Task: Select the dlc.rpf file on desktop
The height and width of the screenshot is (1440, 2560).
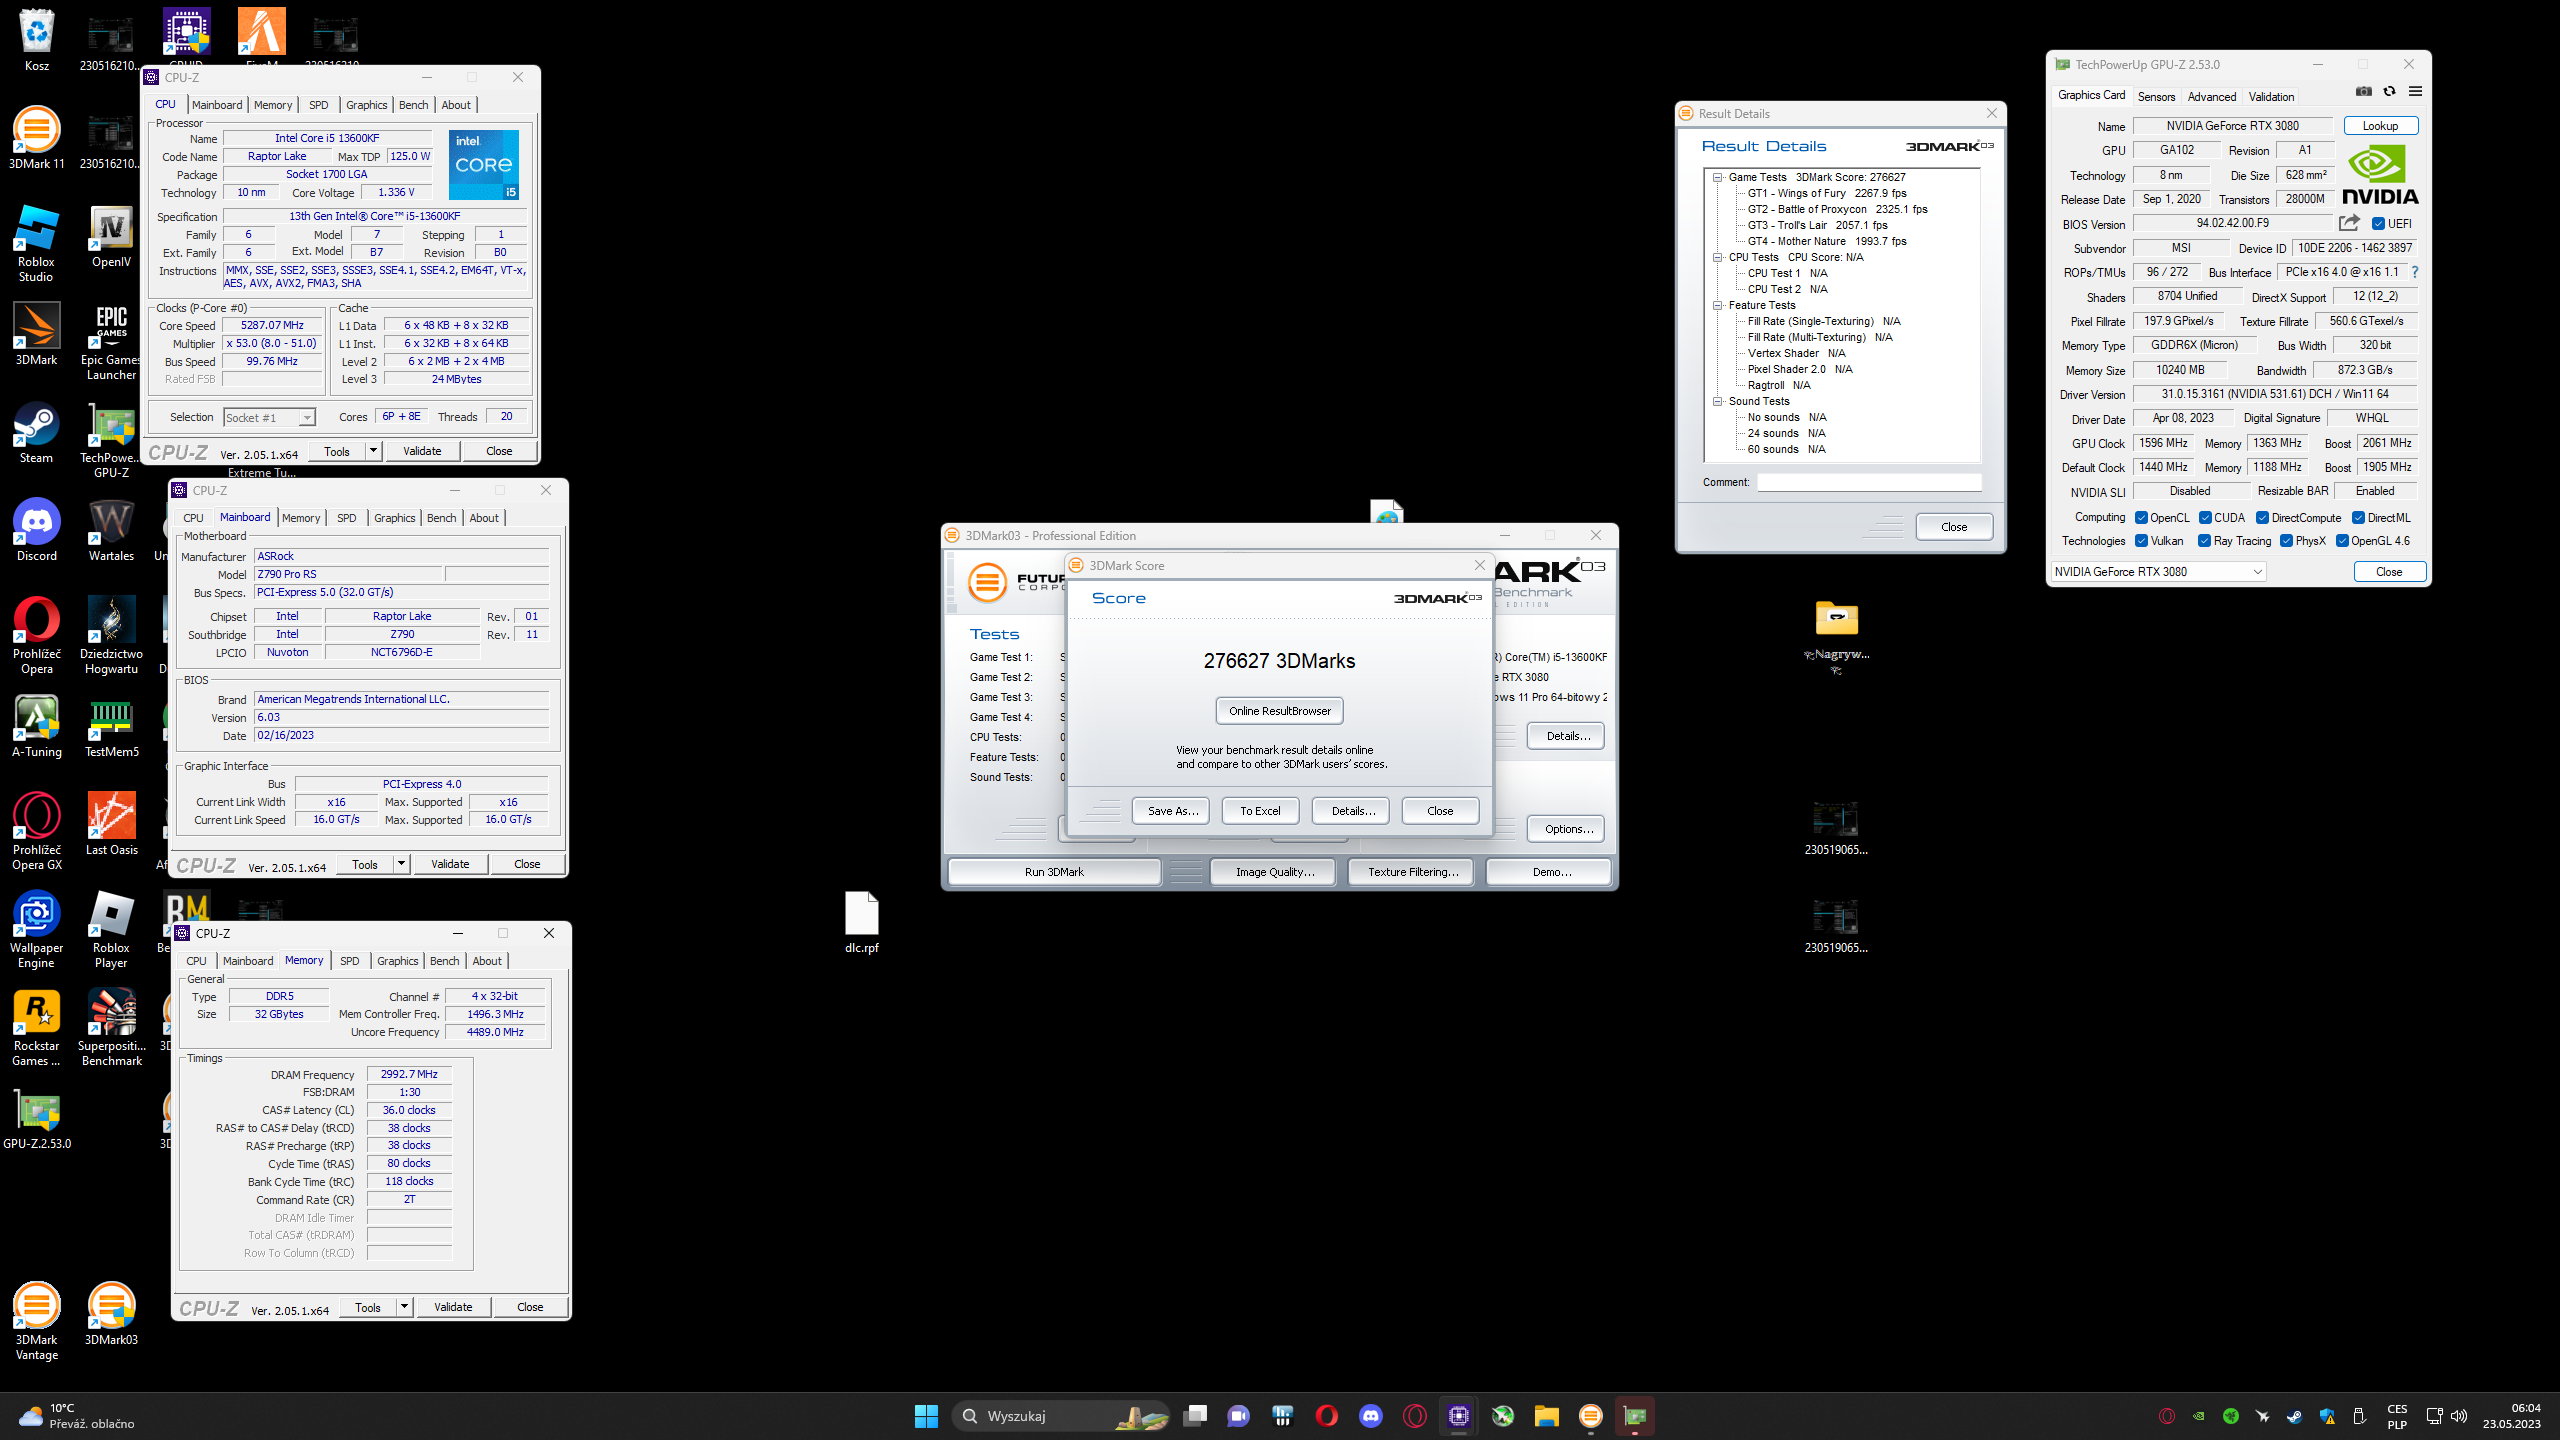Action: click(861, 921)
